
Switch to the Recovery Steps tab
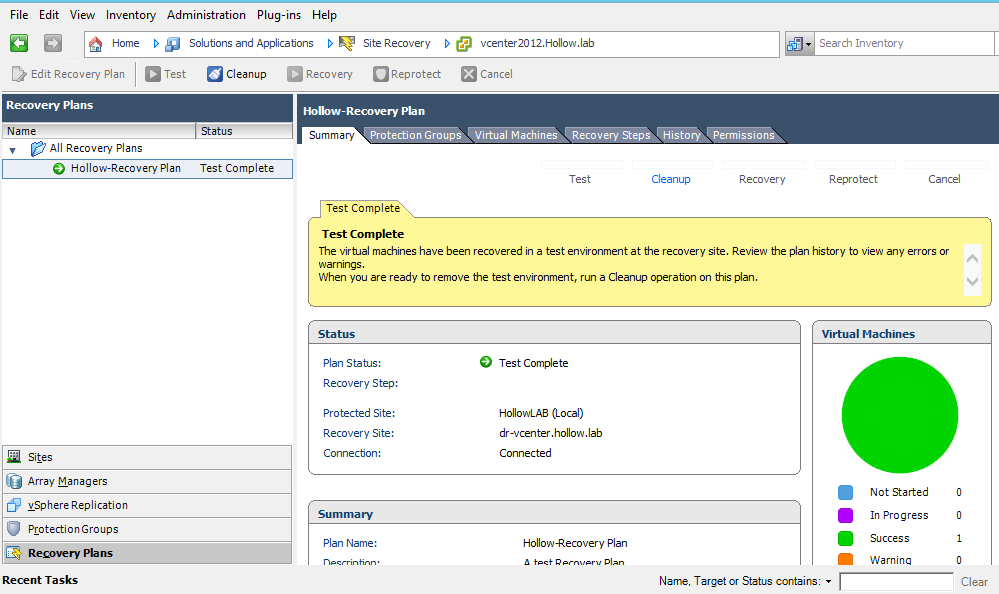click(610, 135)
